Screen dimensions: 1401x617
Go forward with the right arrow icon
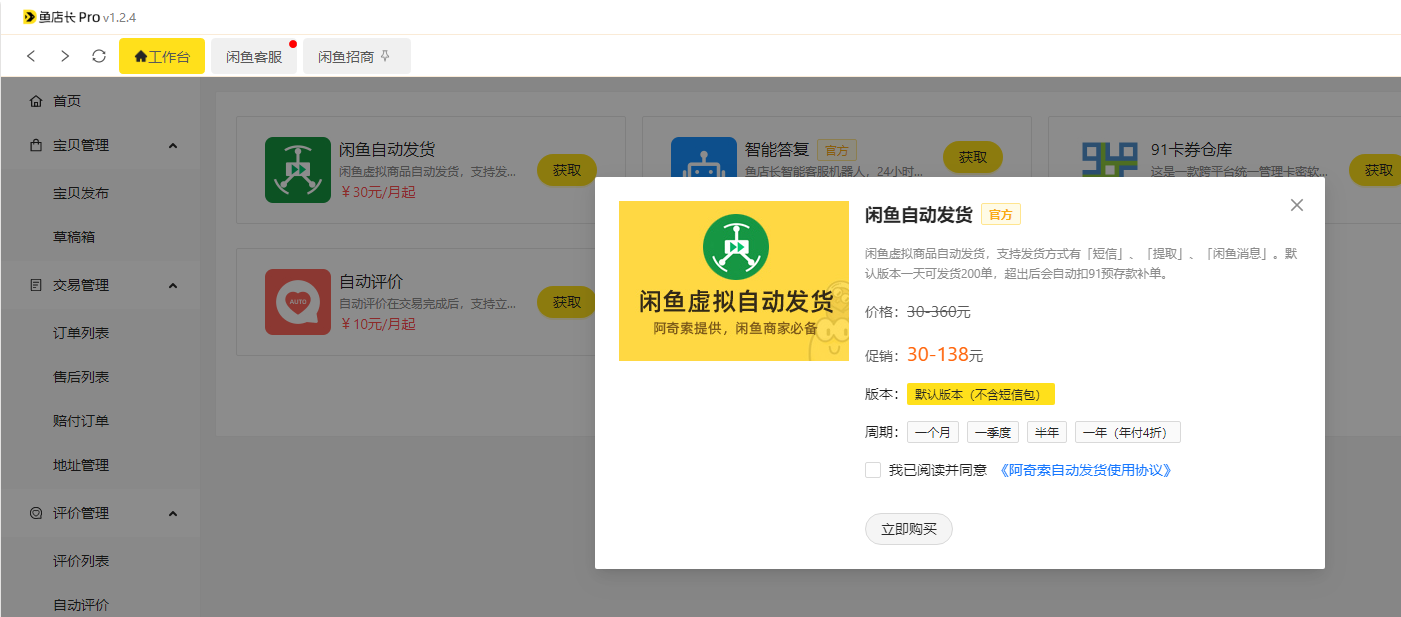pyautogui.click(x=65, y=56)
